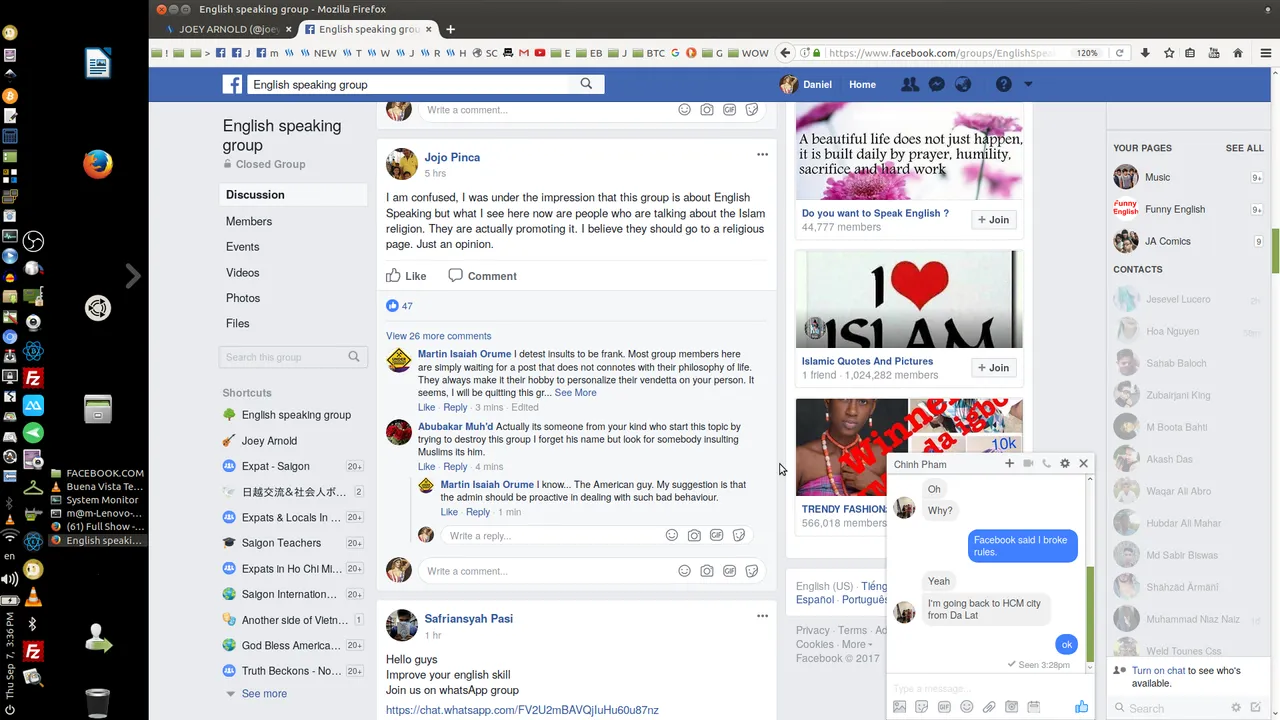Open a new Firefox tab
Screen dimensions: 1280x720
(x=450, y=29)
